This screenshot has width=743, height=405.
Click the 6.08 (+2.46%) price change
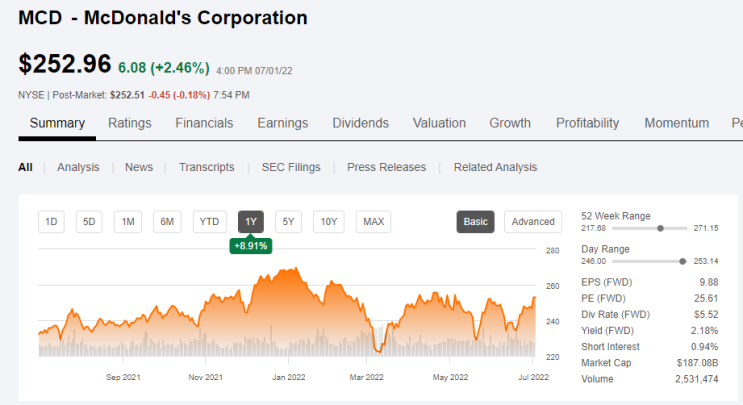coord(163,68)
